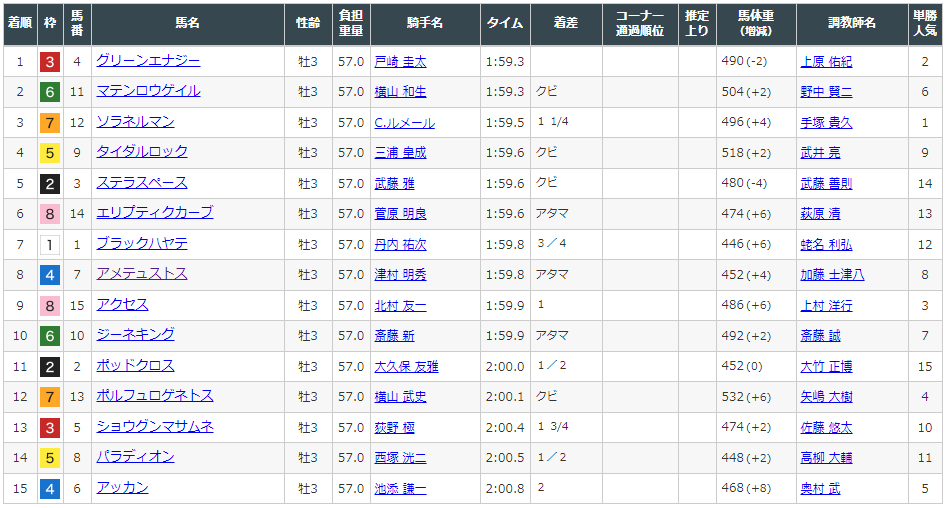Open jockey 北村 友一's profile
This screenshot has height=508, width=948.
click(400, 306)
